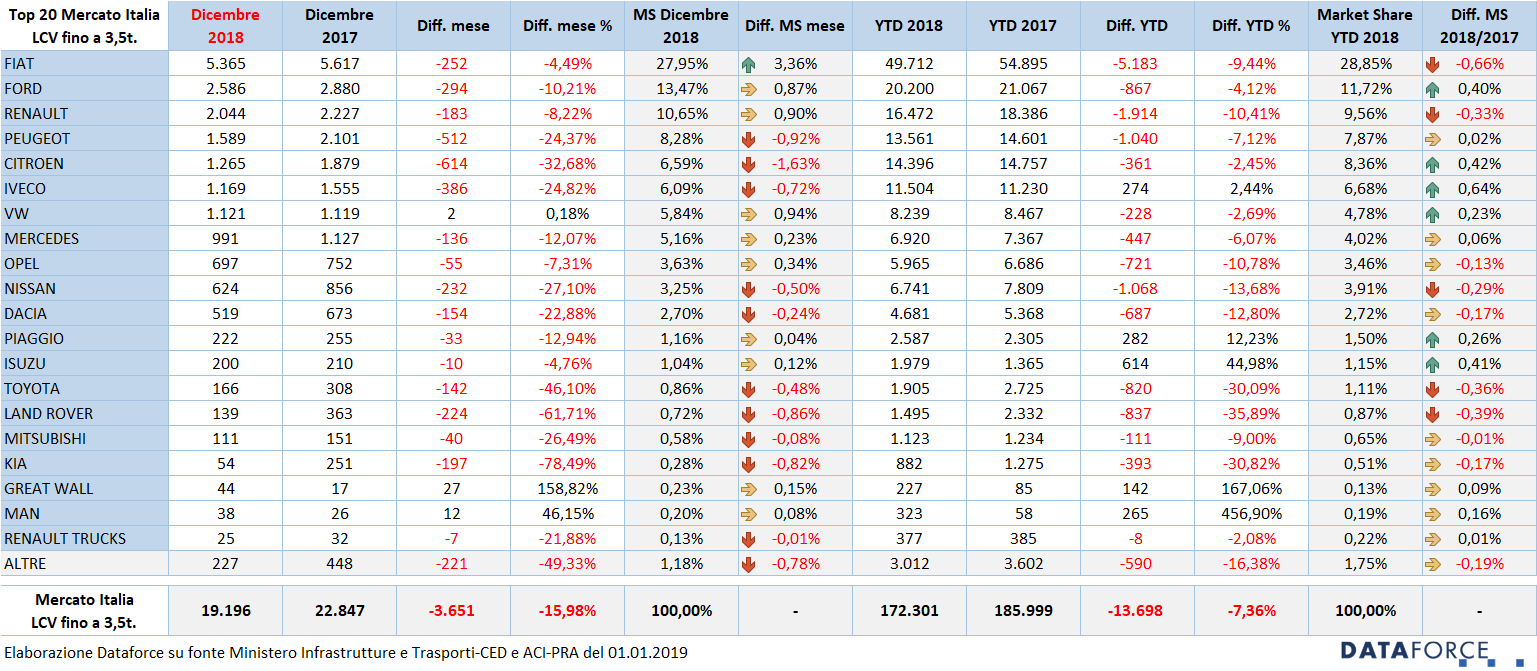Screen dimensions: 1537x671
Task: Click the red down arrow in CITROEN's Diff. MS mese cell
Action: point(749,164)
